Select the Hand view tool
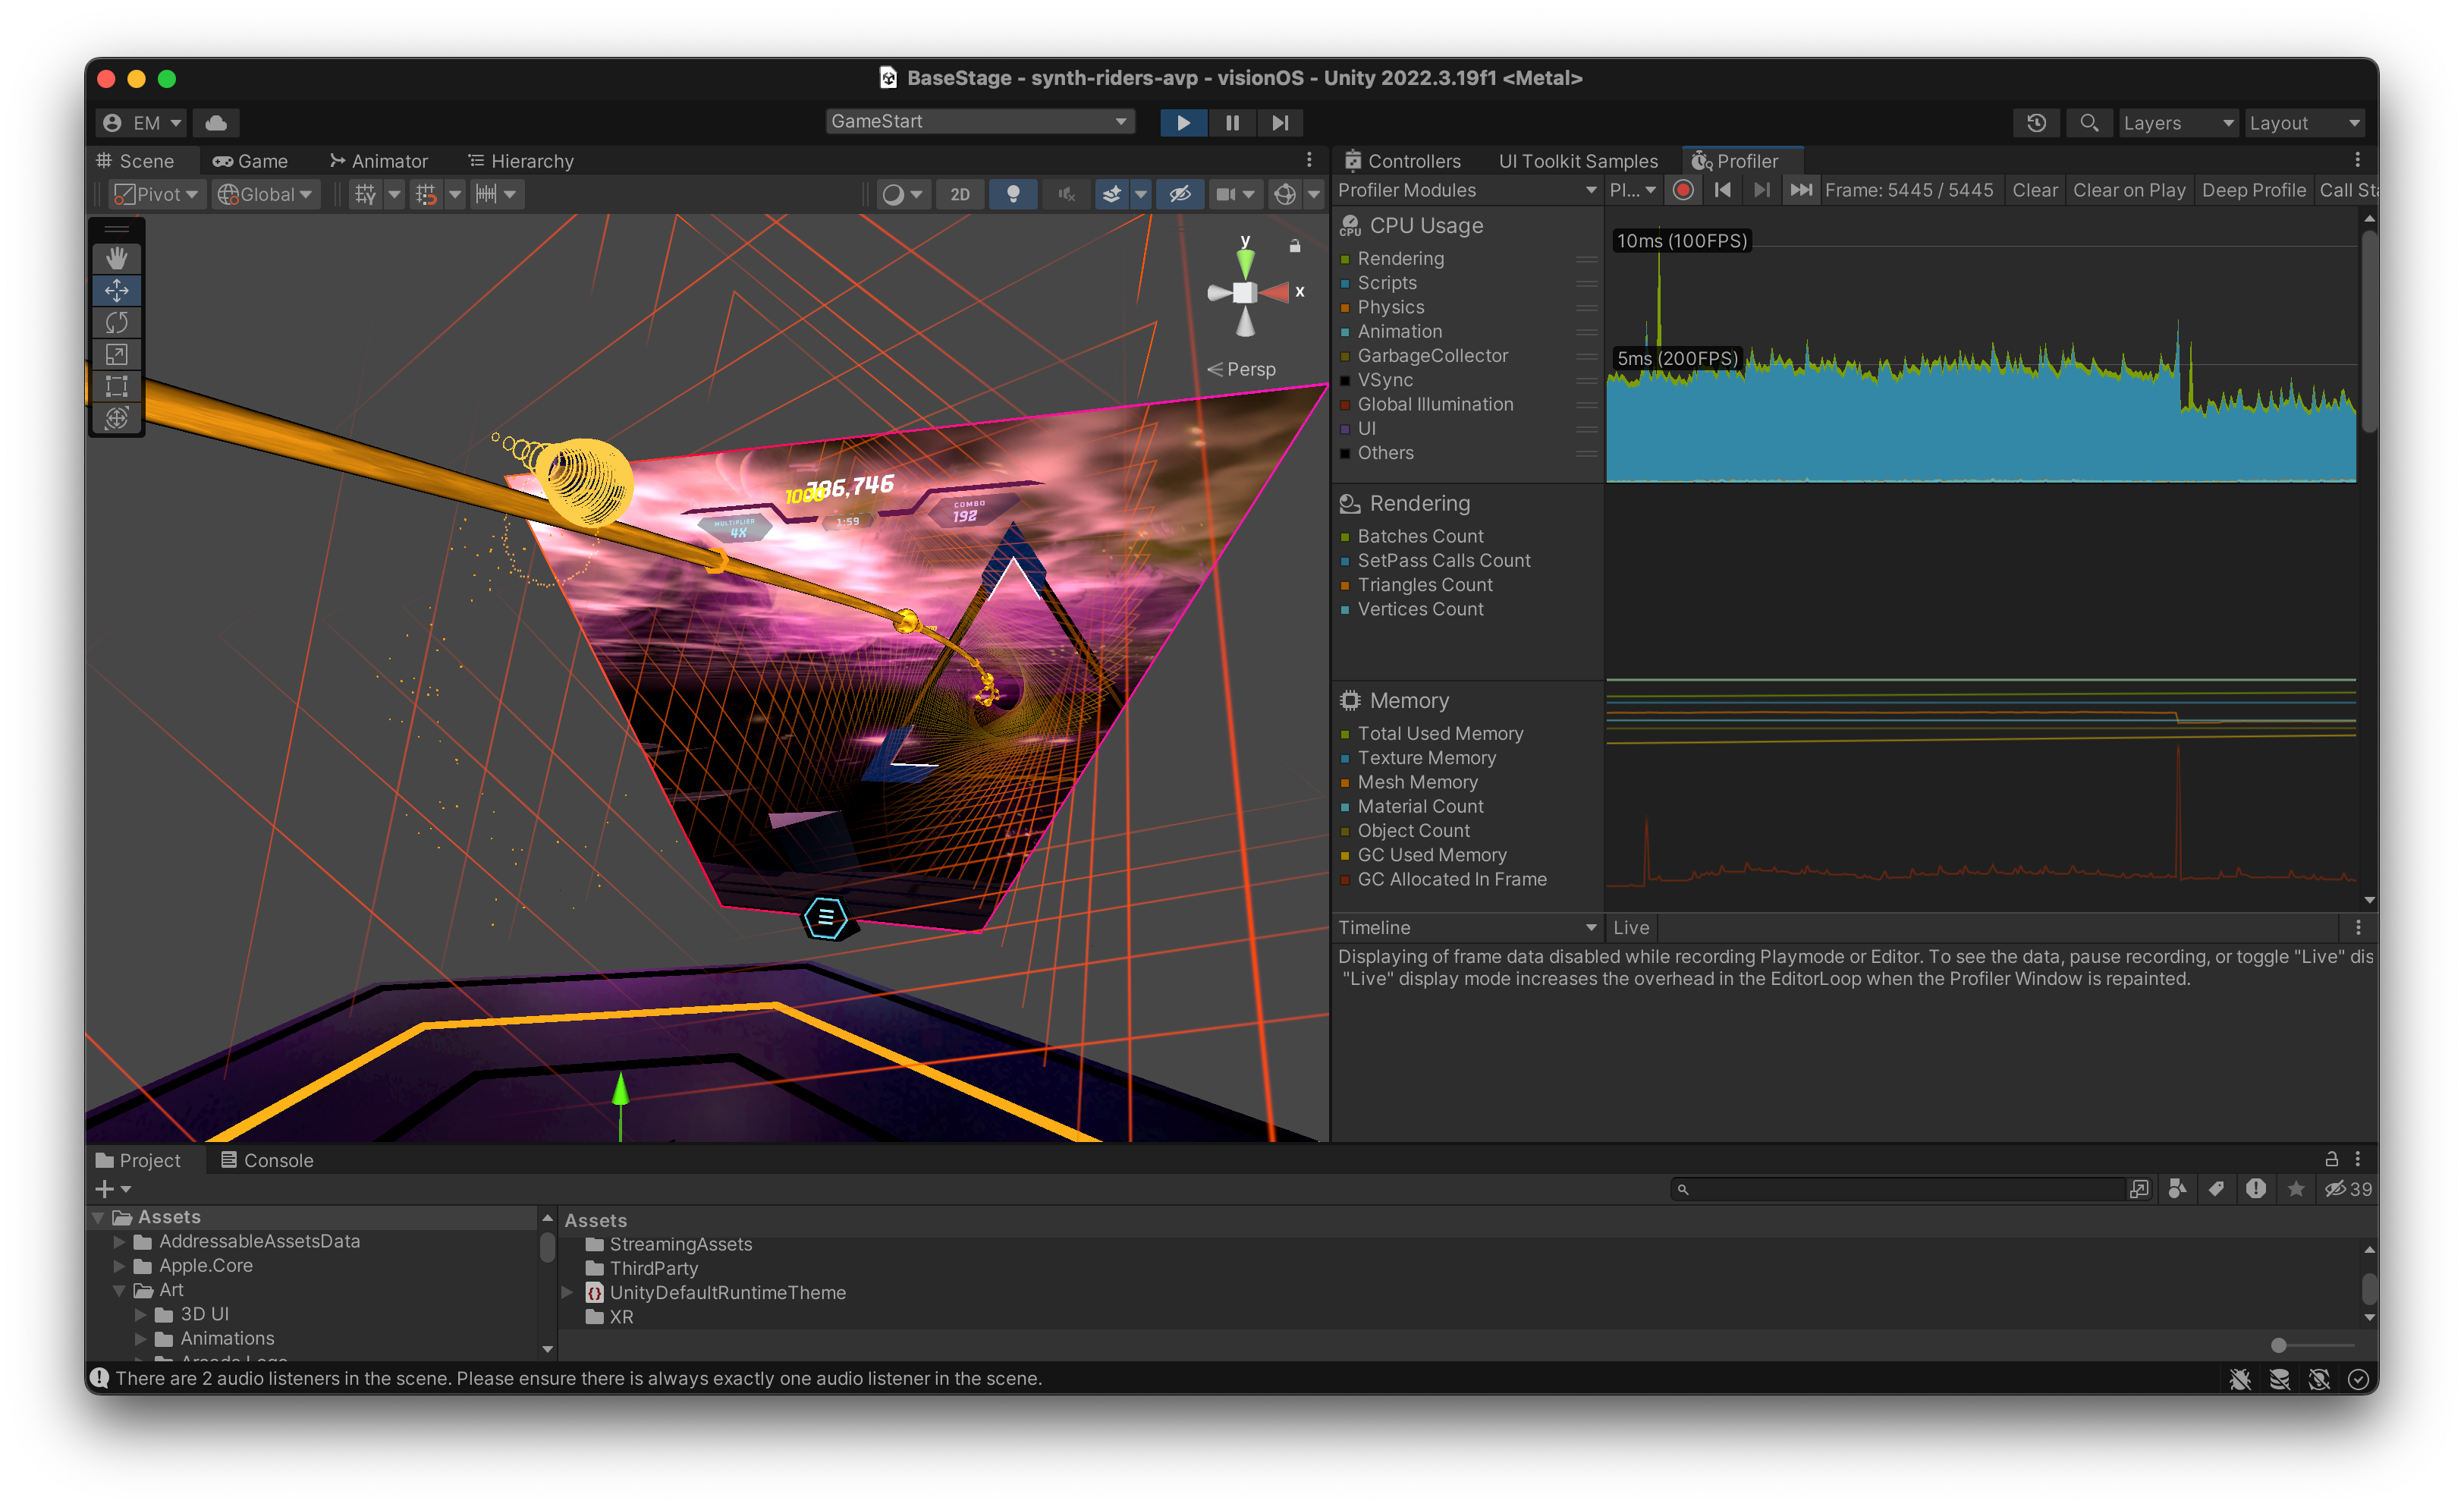 [x=117, y=258]
